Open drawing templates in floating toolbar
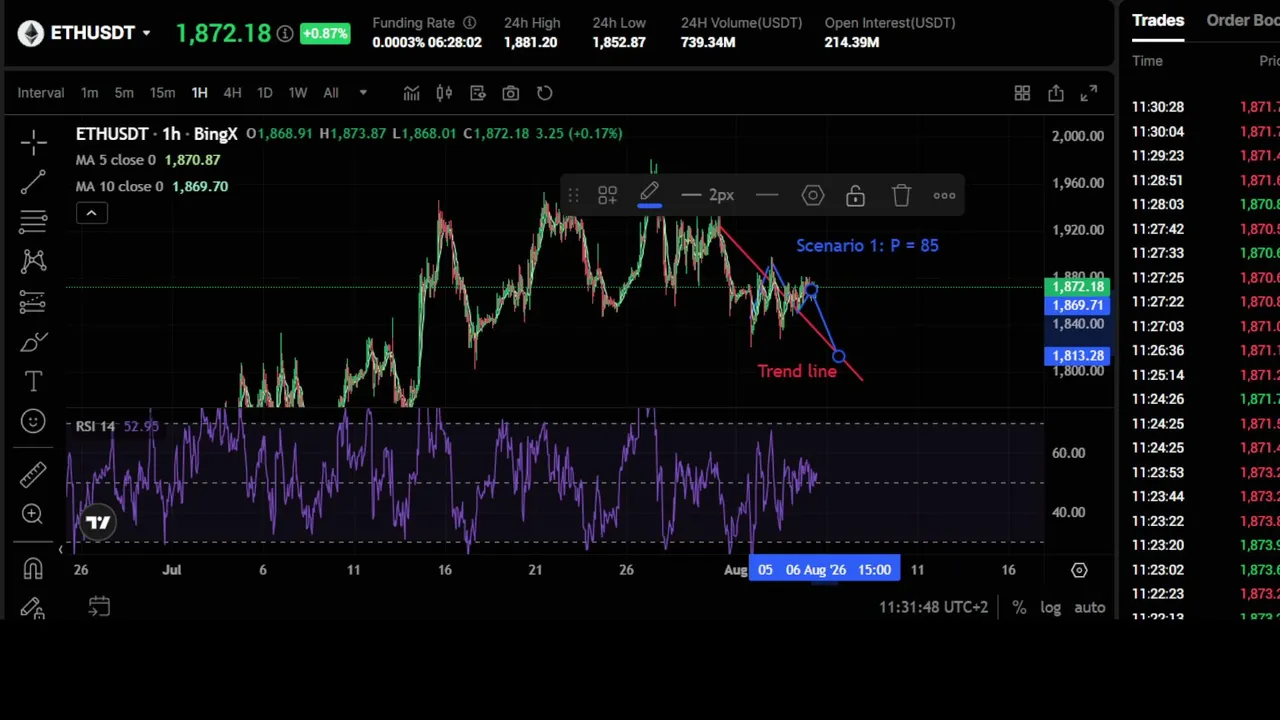The height and width of the screenshot is (720, 1280). [607, 195]
